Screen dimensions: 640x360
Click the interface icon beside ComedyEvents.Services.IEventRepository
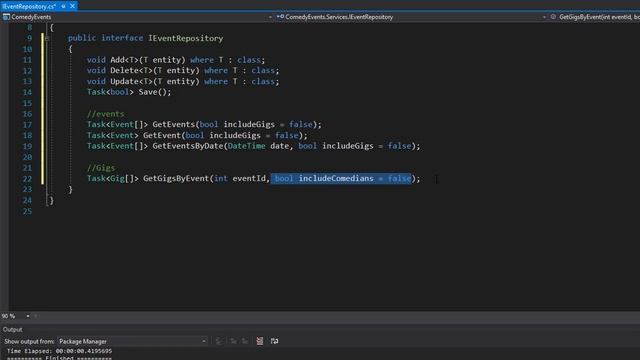tap(280, 17)
